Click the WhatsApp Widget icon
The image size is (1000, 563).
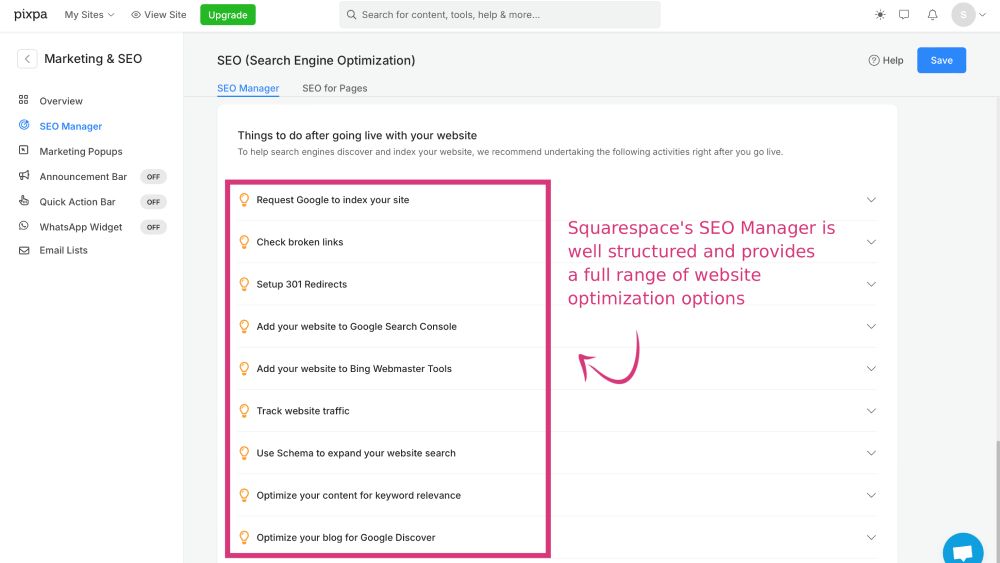click(x=24, y=226)
